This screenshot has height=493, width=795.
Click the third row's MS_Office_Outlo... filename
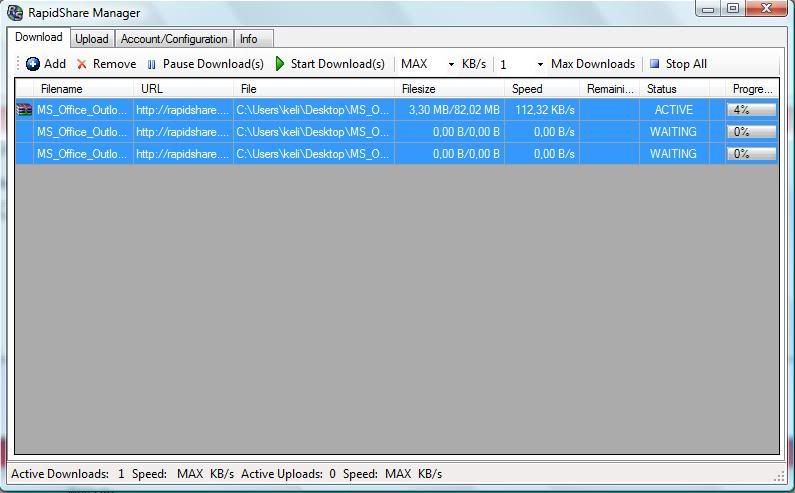[x=82, y=154]
